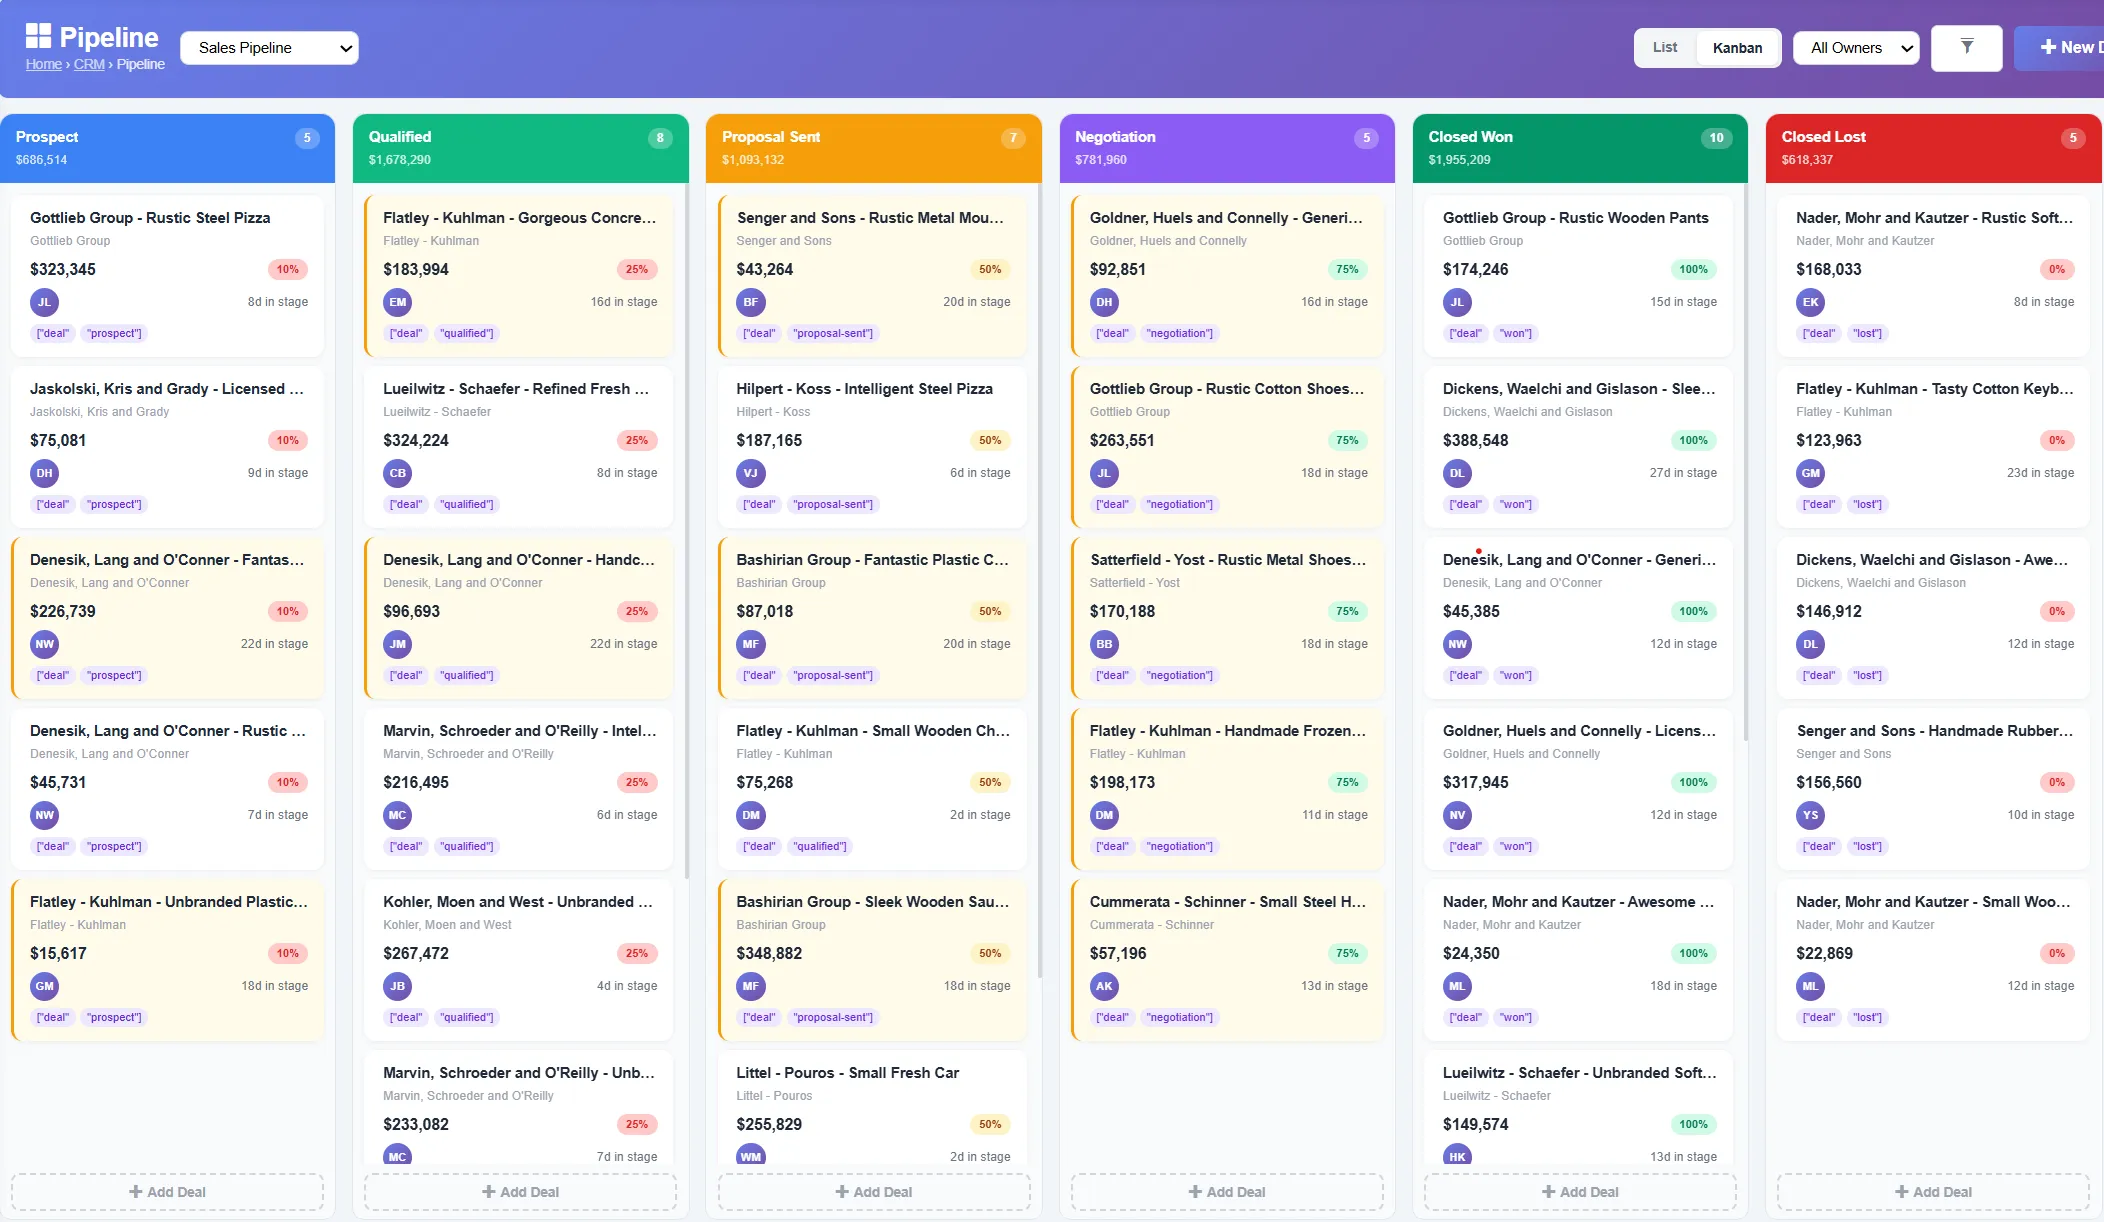Select the Kanban view tab

1737,47
